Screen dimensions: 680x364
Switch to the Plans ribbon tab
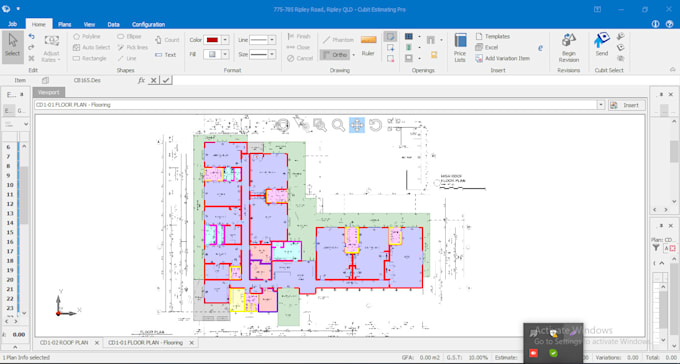click(x=65, y=25)
